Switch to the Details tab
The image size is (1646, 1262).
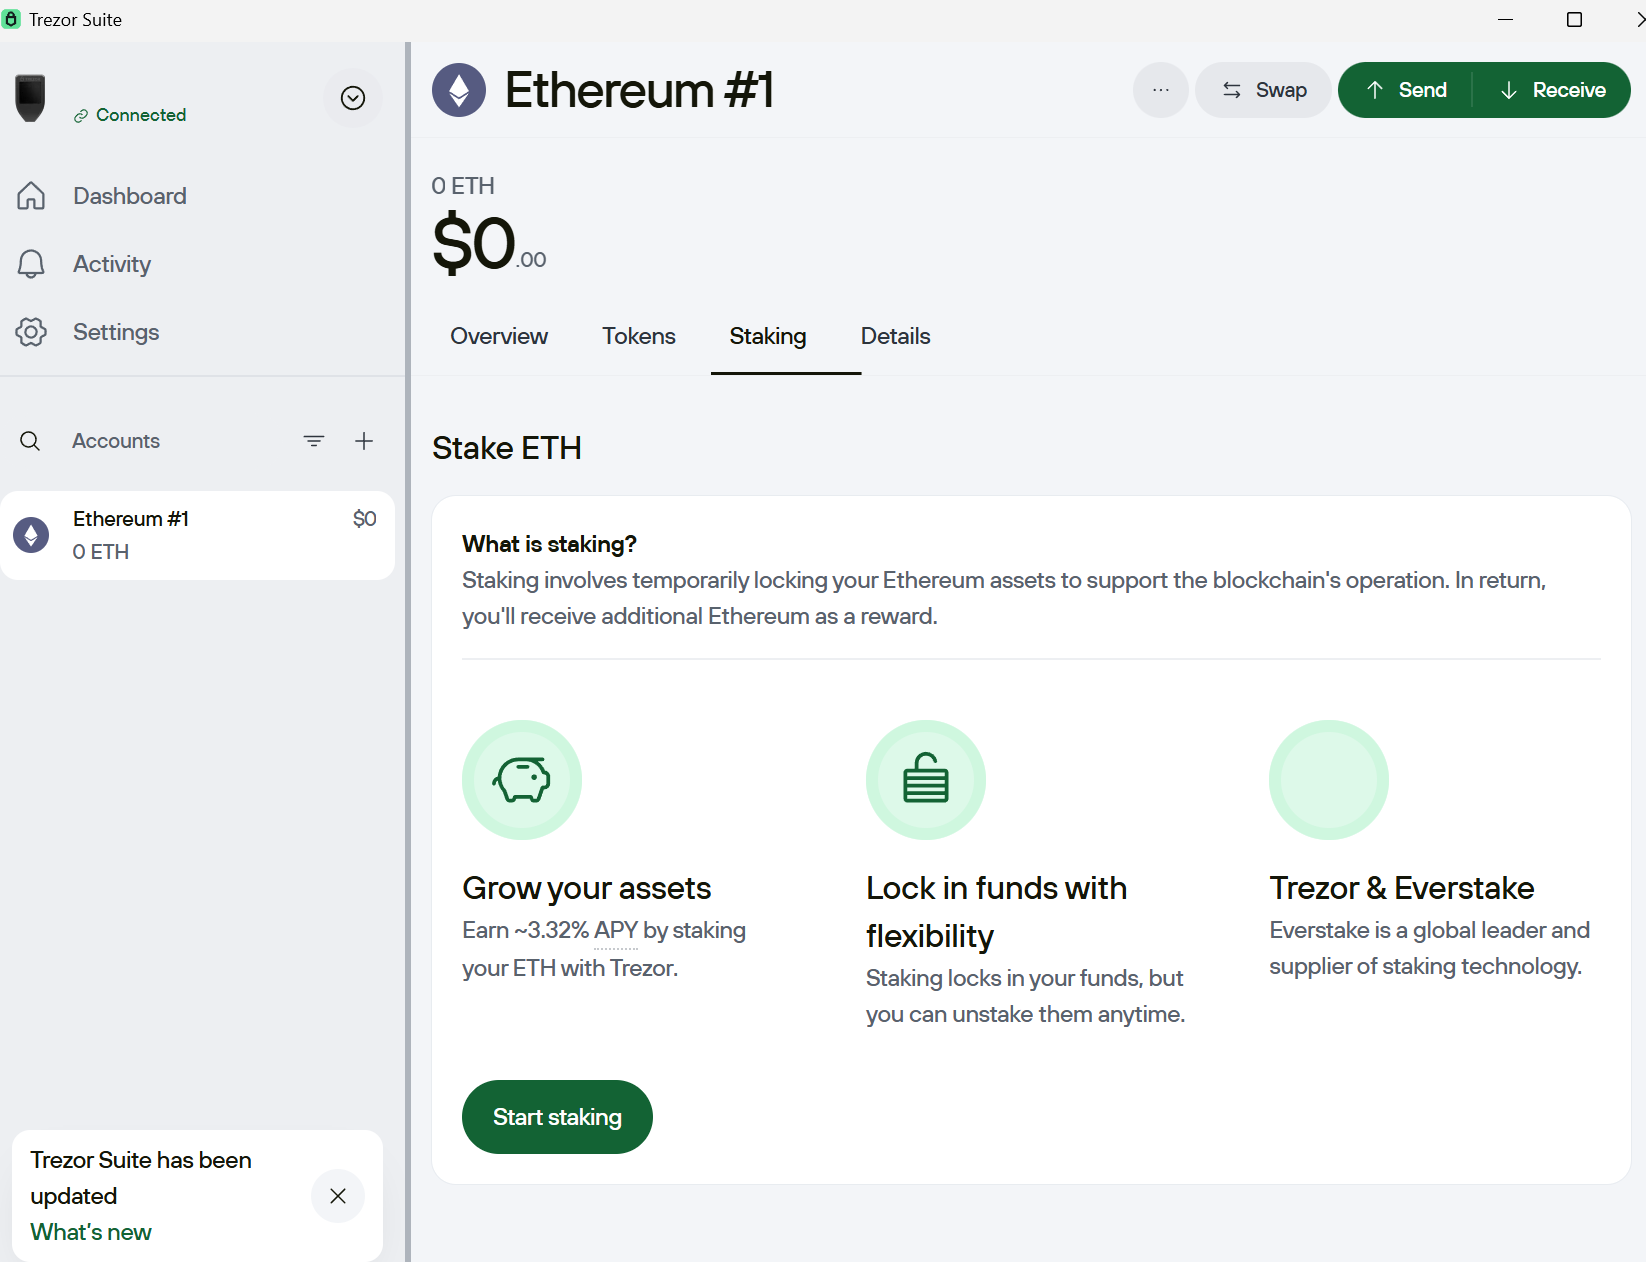click(896, 336)
